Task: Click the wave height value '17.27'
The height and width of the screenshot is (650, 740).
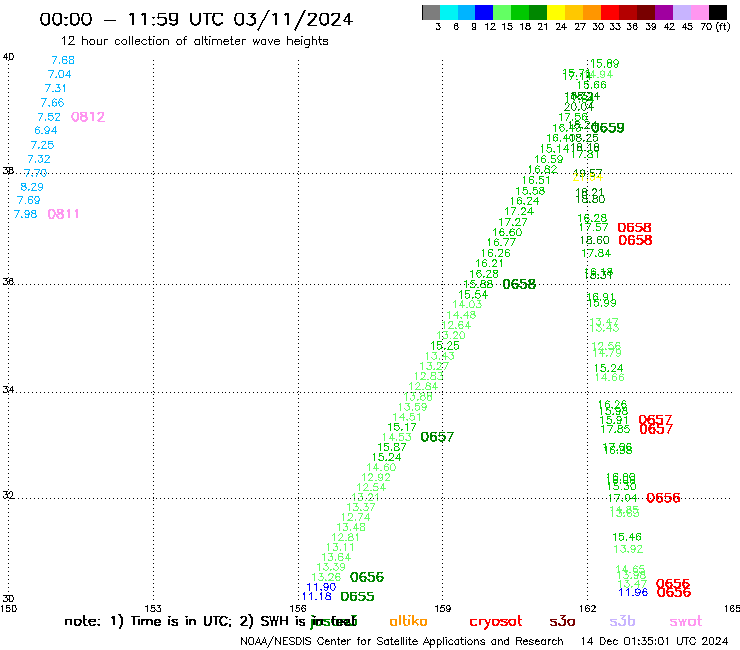Action: (513, 222)
